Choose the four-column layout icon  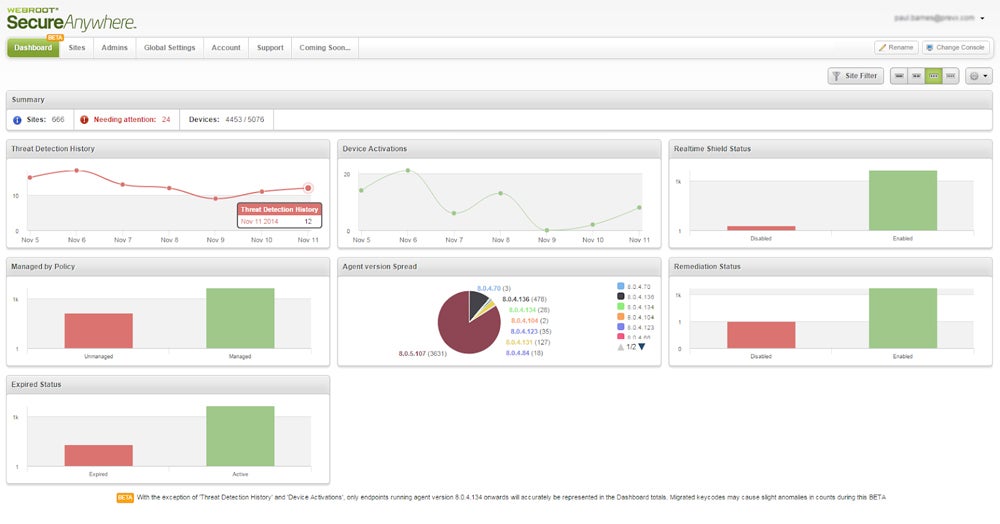(950, 76)
